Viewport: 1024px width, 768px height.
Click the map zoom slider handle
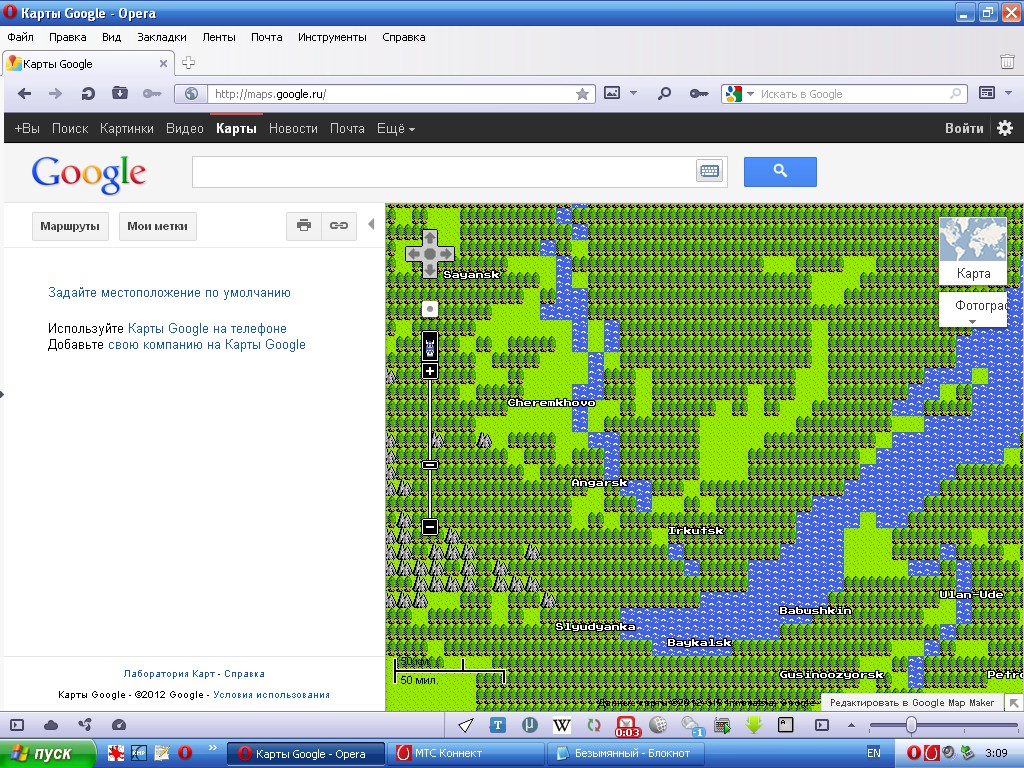tap(430, 465)
